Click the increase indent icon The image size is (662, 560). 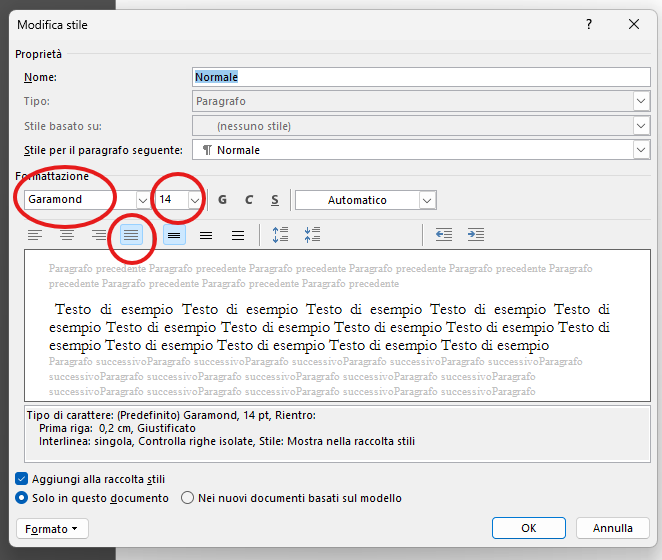tap(476, 235)
